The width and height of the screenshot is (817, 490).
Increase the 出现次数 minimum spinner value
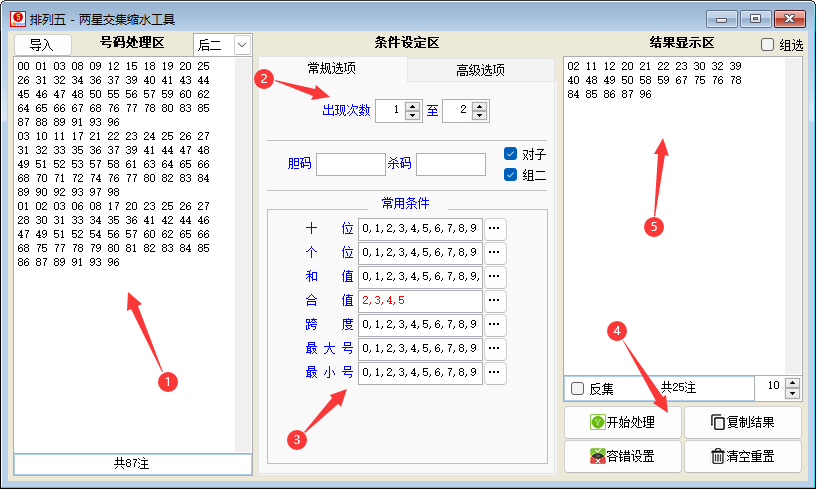coord(413,106)
